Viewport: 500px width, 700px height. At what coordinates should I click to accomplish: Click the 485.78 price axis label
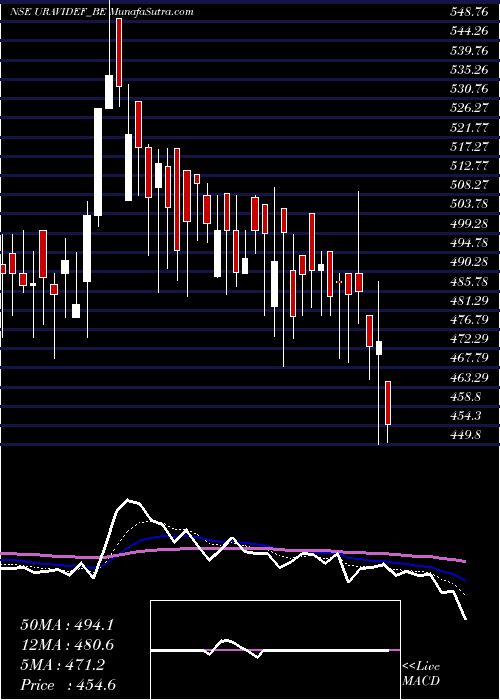pos(469,281)
